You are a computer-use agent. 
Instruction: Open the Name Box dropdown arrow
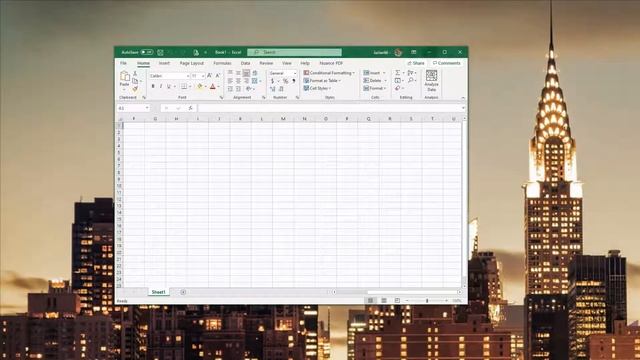[x=147, y=108]
